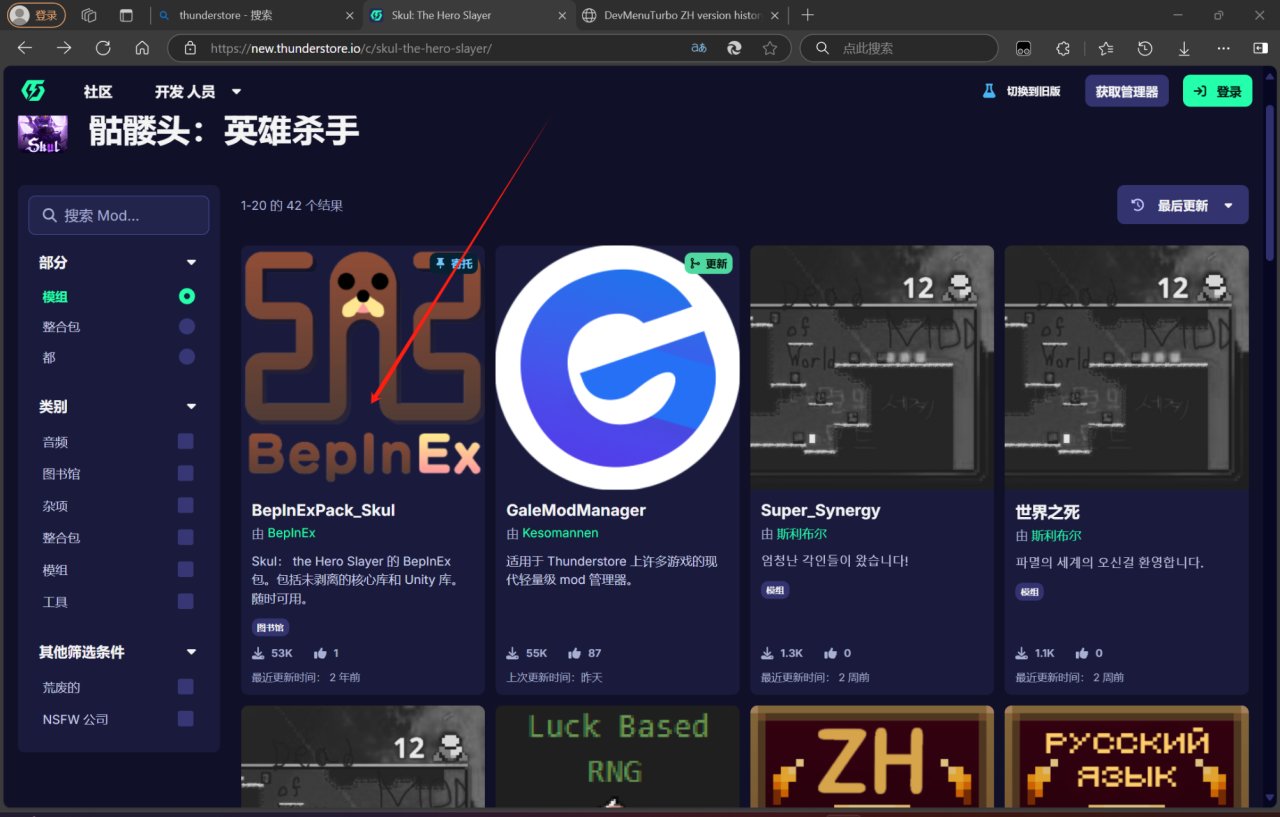
Task: Open the GaleModManager title link
Action: (576, 510)
